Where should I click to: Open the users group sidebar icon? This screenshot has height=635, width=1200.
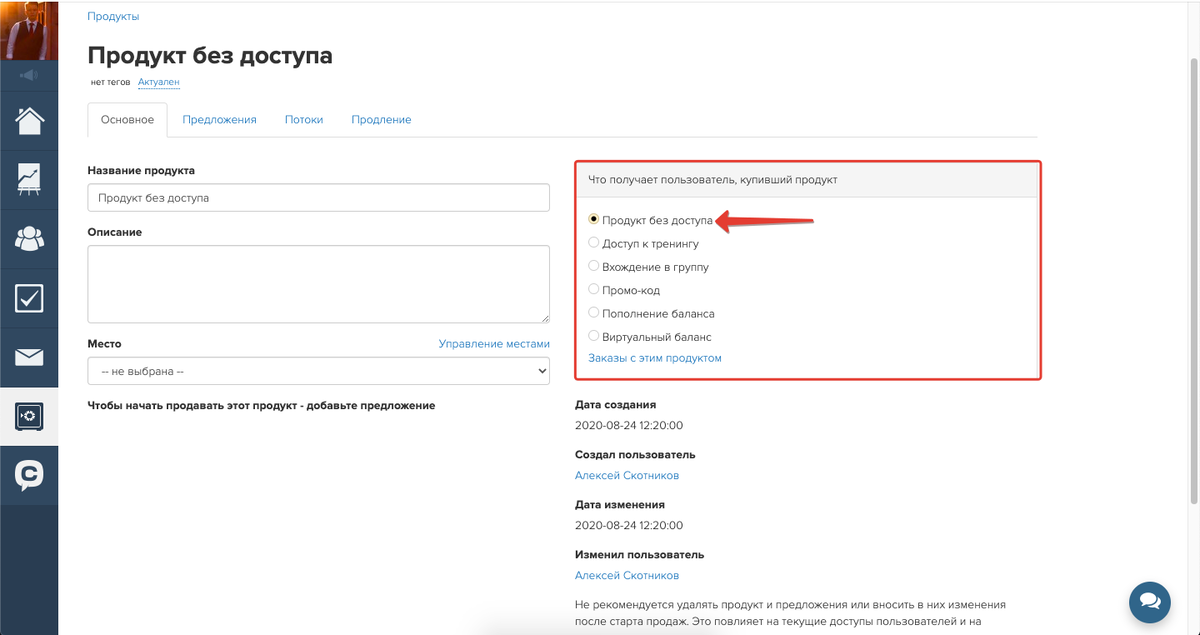coord(29,238)
